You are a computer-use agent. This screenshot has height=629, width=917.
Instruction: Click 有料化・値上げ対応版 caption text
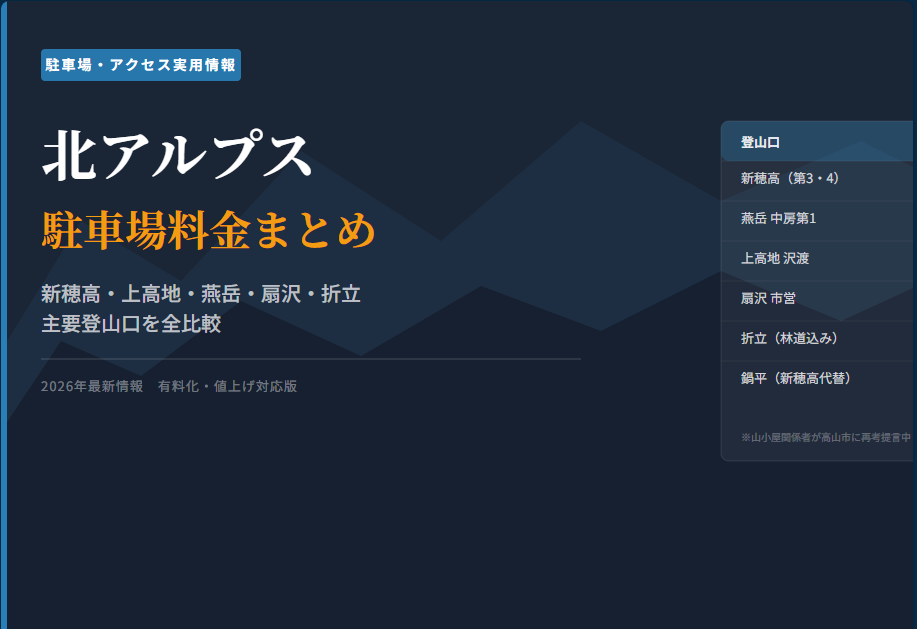point(227,386)
